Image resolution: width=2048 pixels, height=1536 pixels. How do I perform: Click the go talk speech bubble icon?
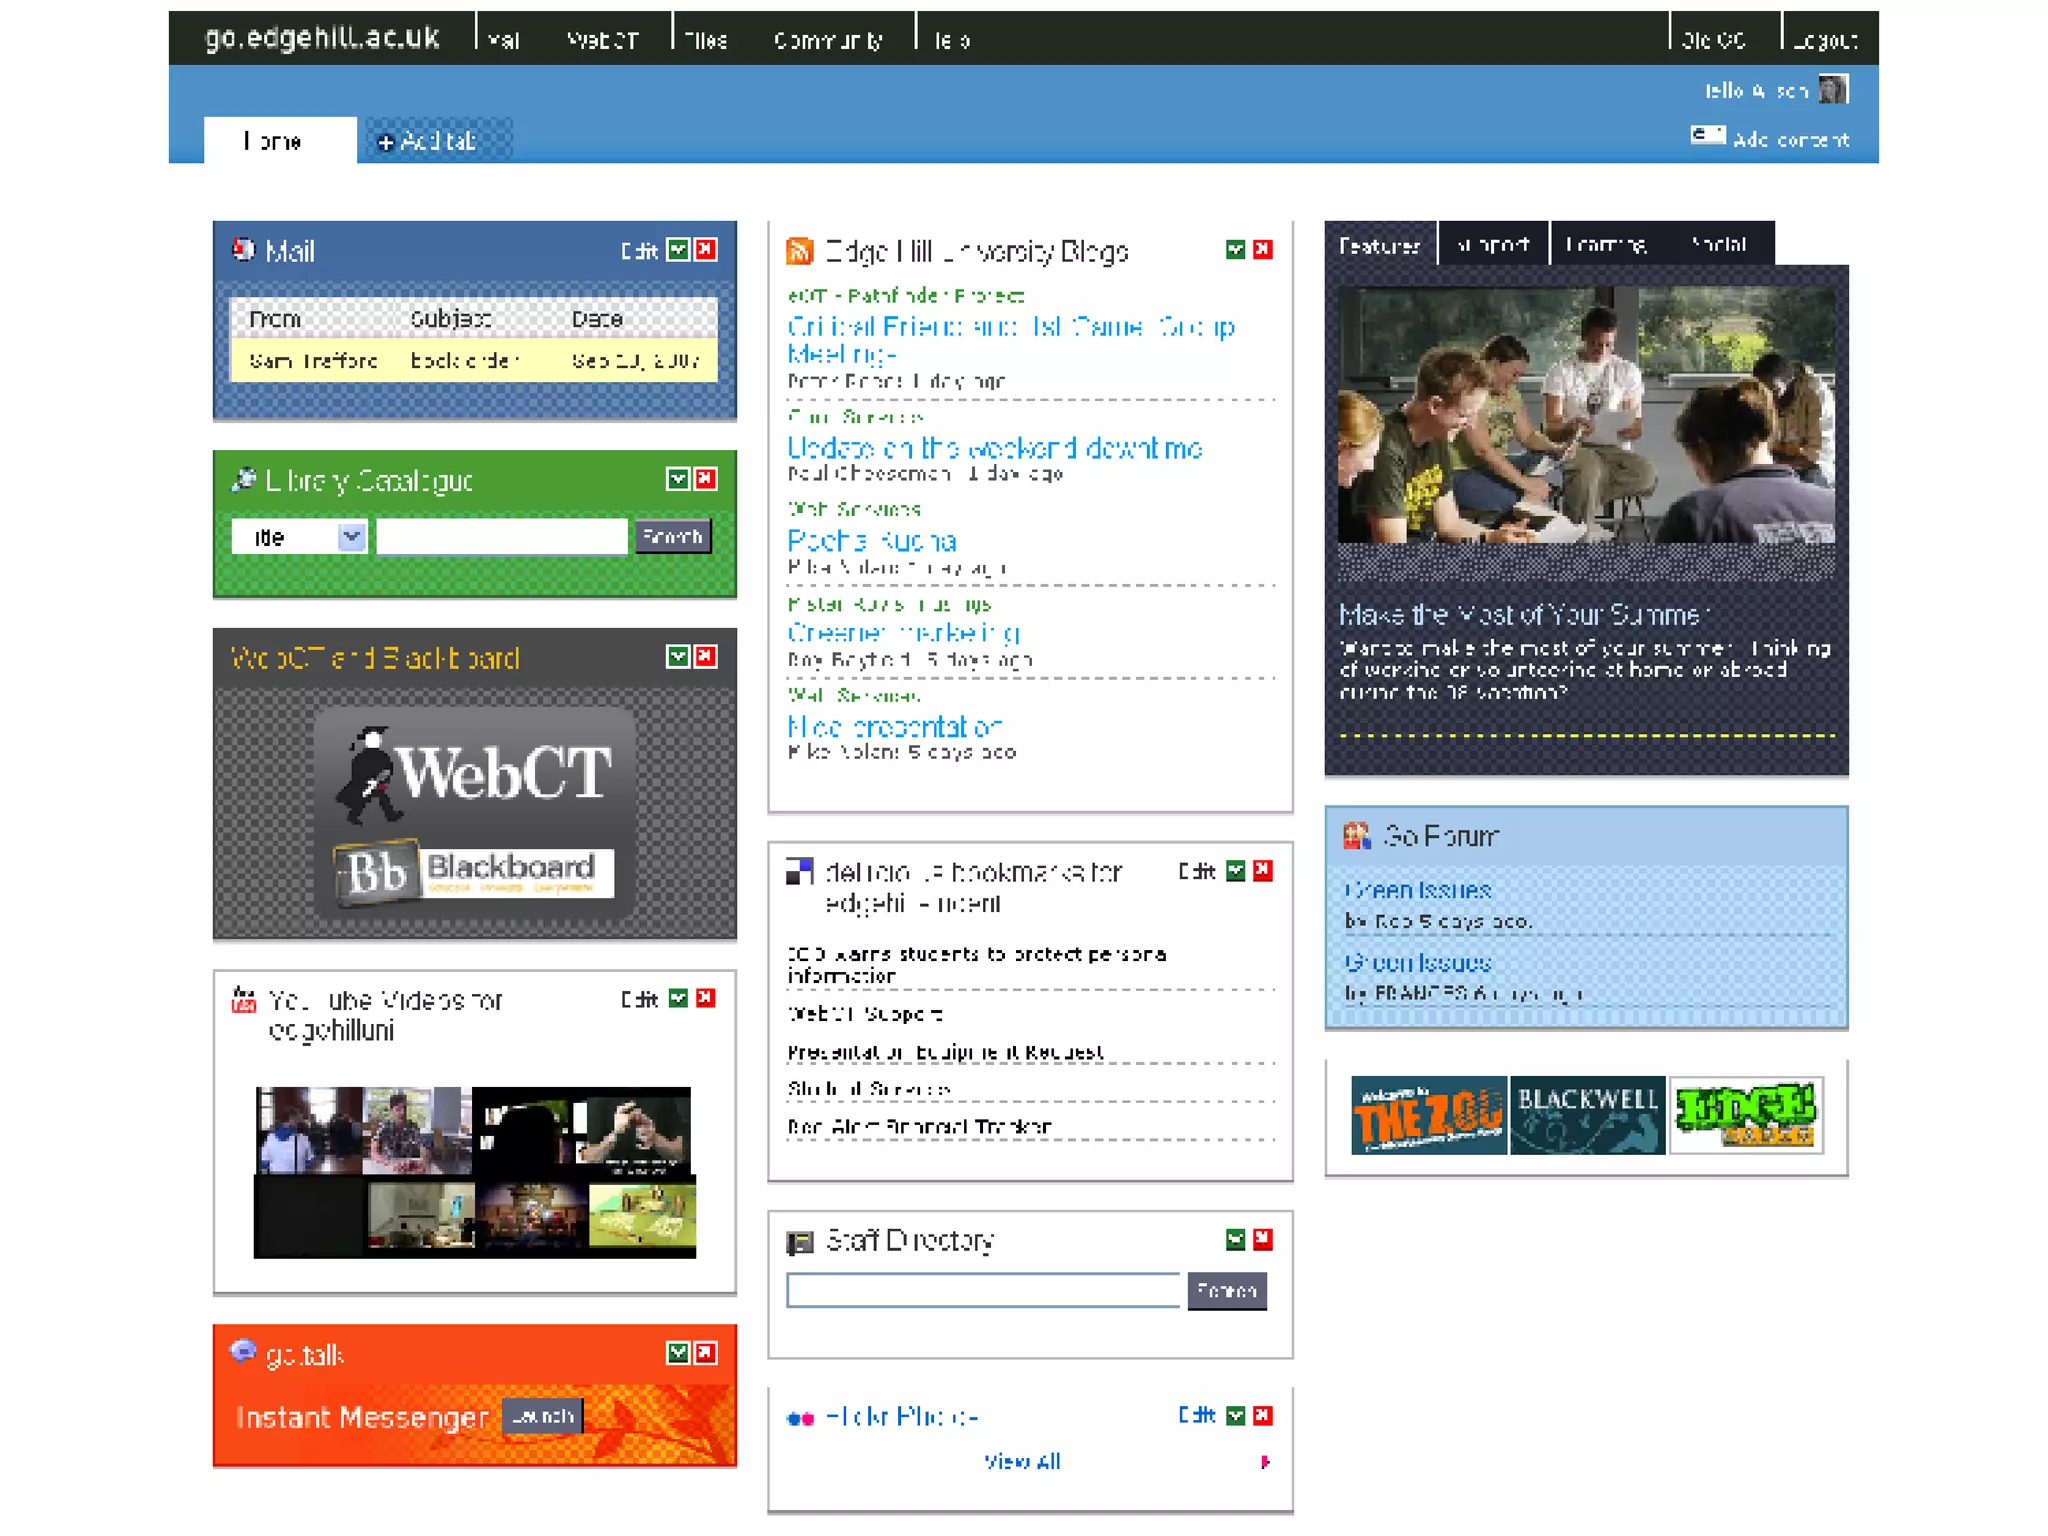tap(242, 1352)
